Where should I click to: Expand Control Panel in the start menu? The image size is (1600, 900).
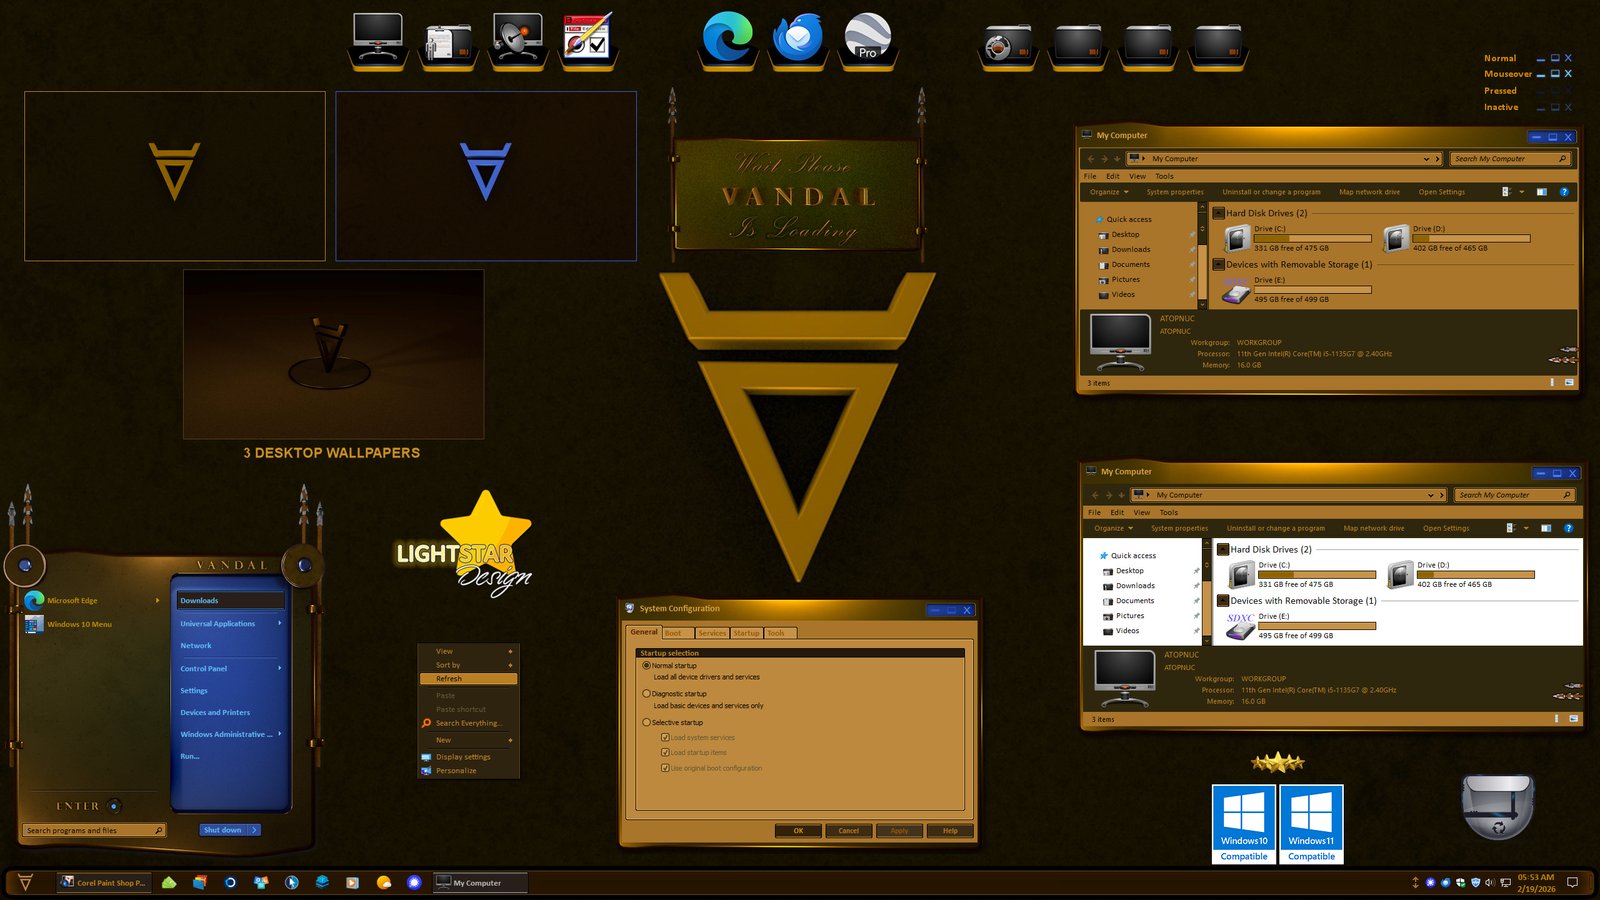coord(205,668)
